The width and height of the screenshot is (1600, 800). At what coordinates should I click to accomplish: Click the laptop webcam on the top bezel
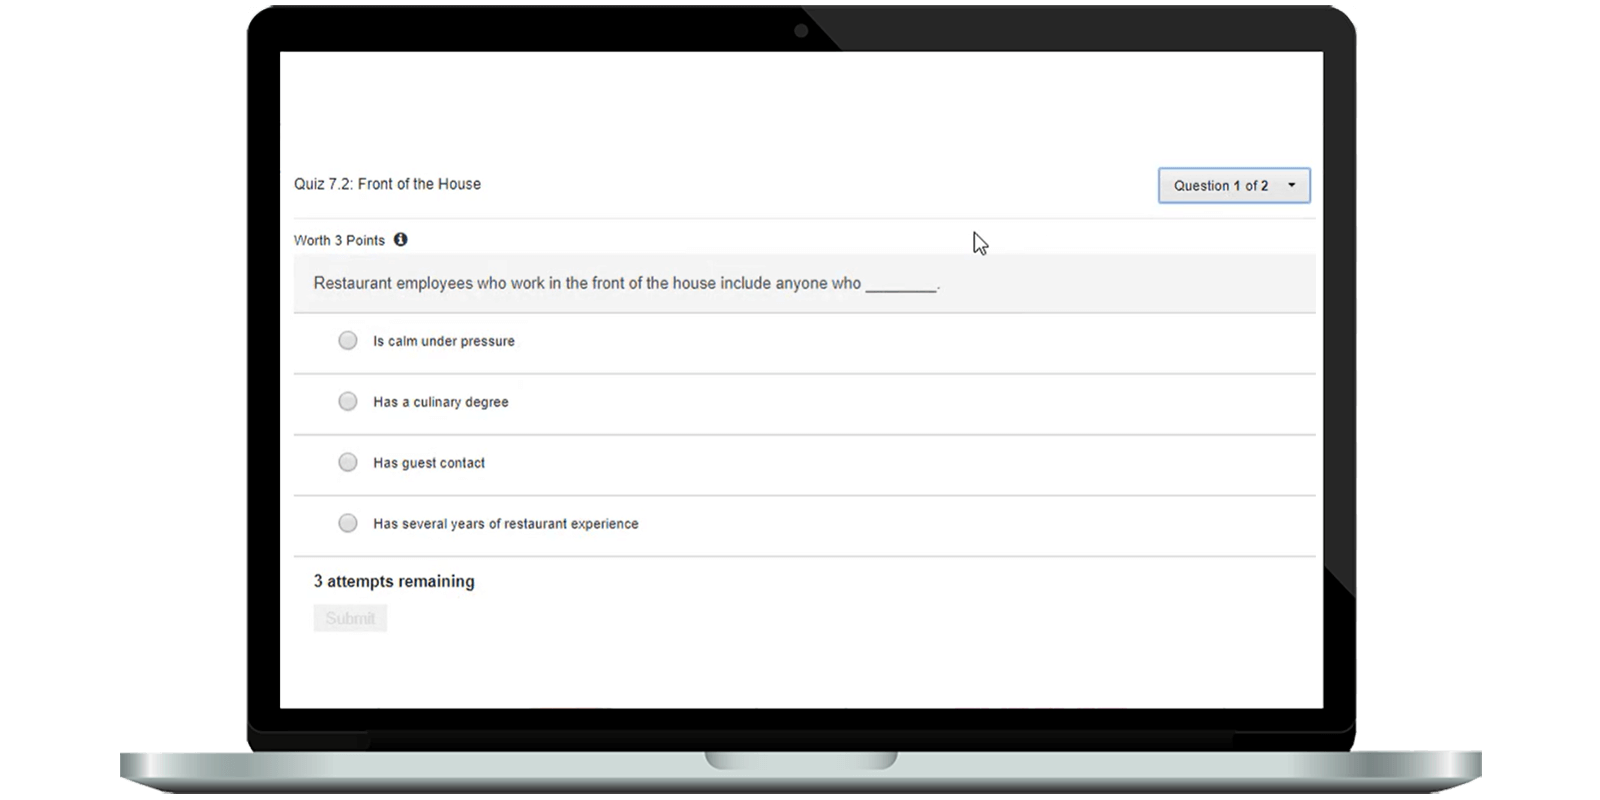(801, 31)
